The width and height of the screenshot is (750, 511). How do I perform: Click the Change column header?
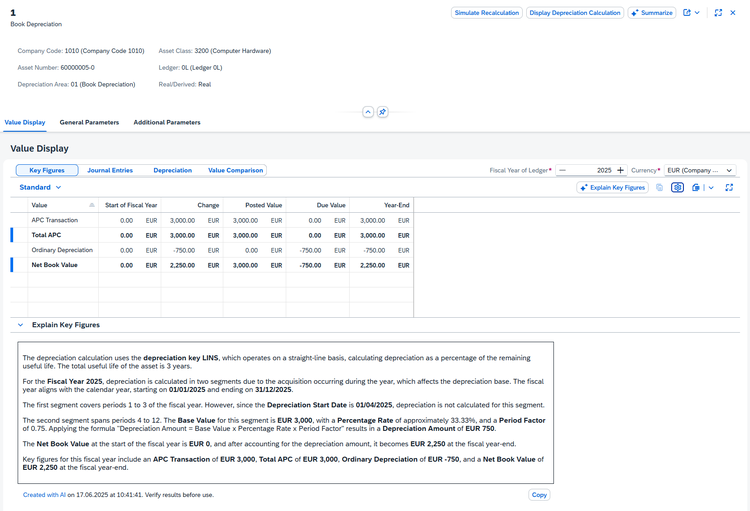click(192, 205)
